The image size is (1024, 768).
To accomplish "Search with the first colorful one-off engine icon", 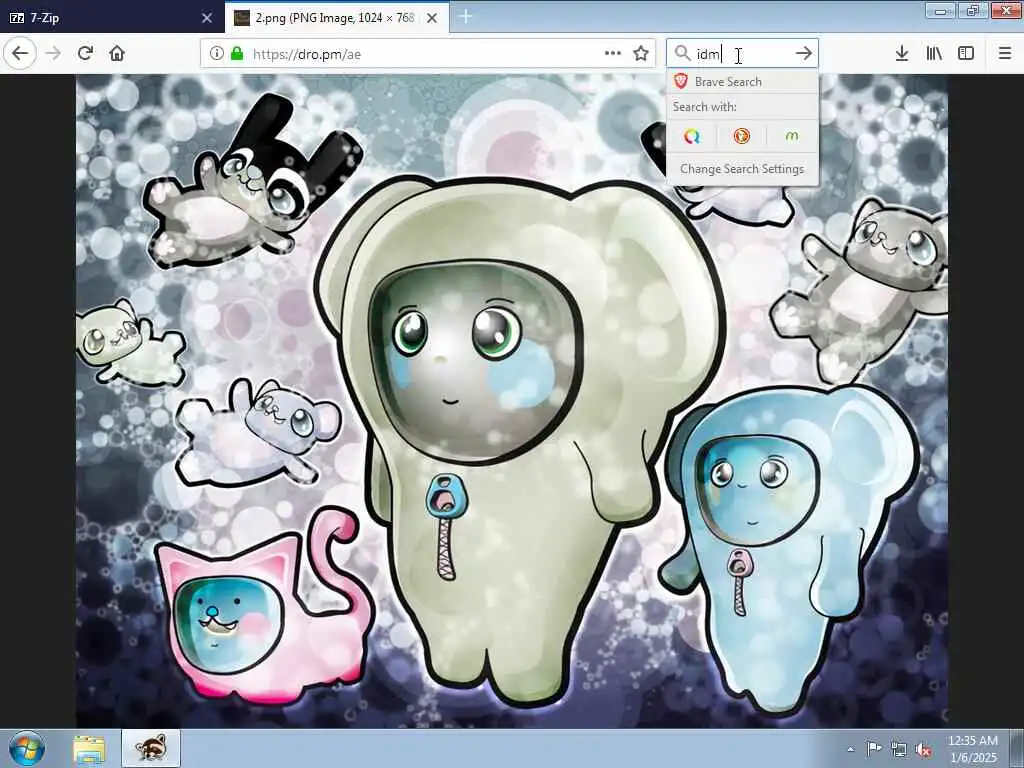I will (x=692, y=136).
